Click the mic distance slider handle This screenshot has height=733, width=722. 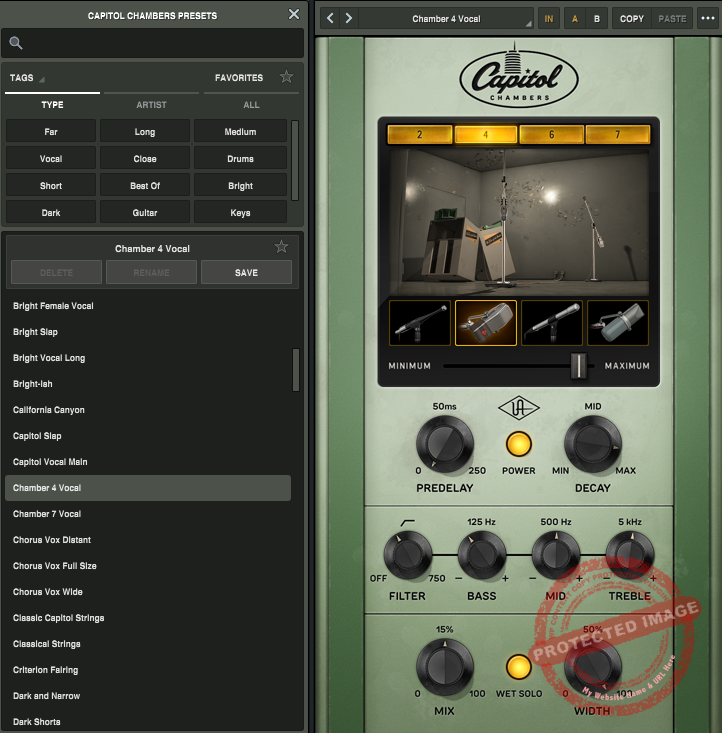point(578,366)
